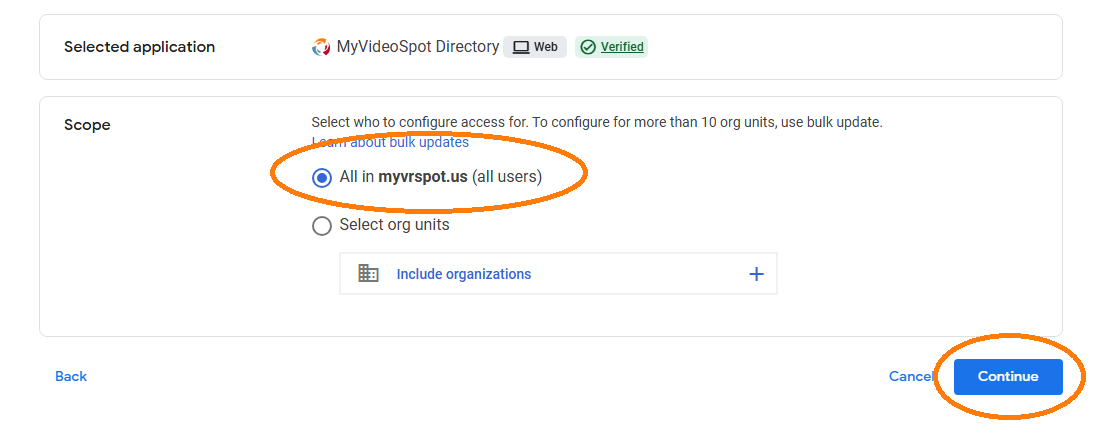Click the Selected application heading
Image resolution: width=1109 pixels, height=440 pixels.
tap(139, 47)
